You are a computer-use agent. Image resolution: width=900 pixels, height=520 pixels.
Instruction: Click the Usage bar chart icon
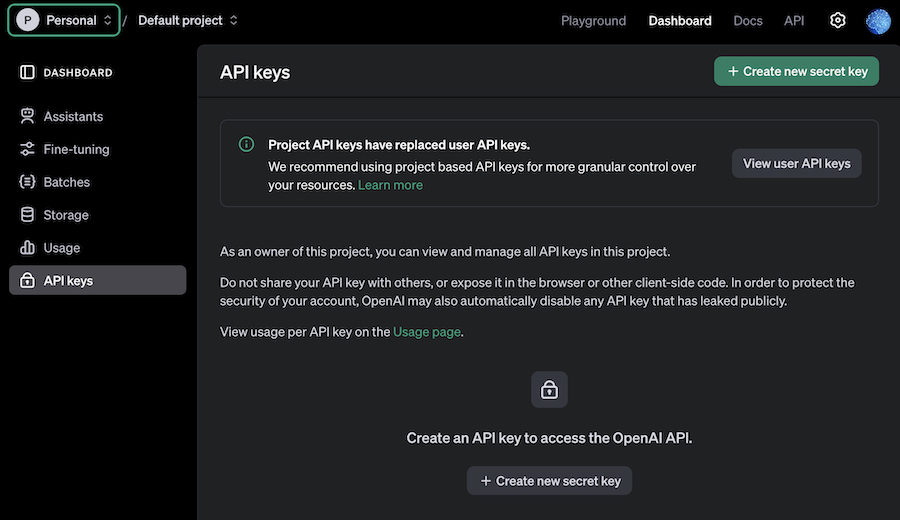27,247
